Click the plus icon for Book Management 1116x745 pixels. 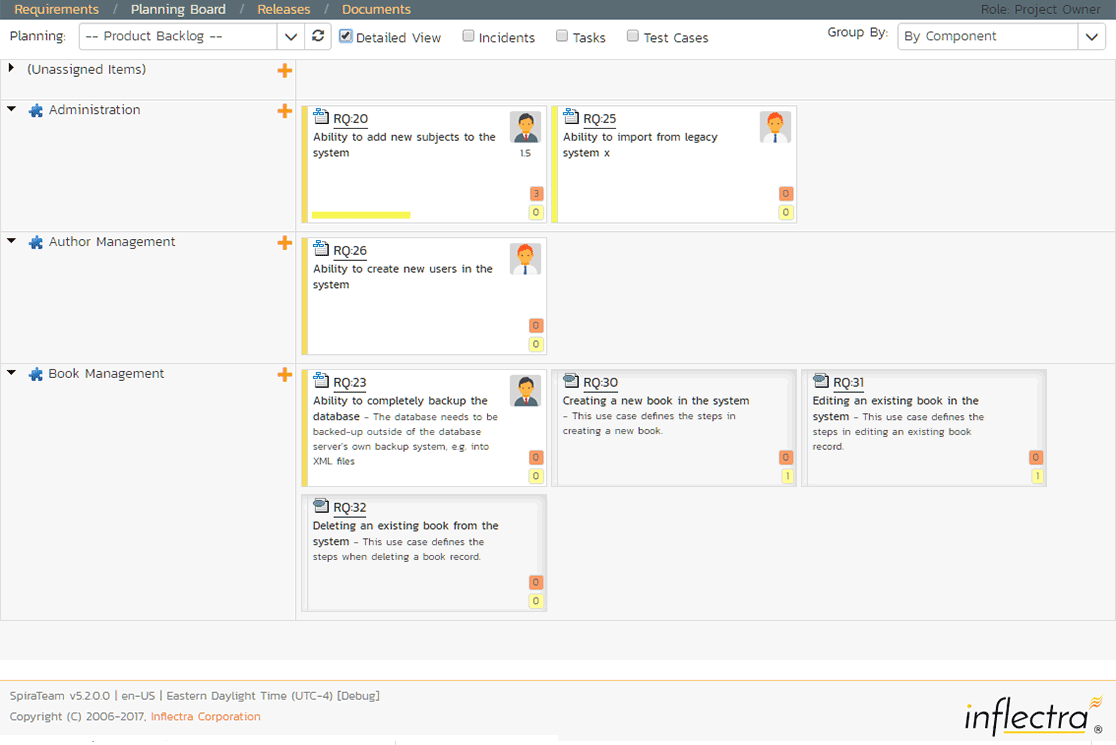[x=285, y=375]
